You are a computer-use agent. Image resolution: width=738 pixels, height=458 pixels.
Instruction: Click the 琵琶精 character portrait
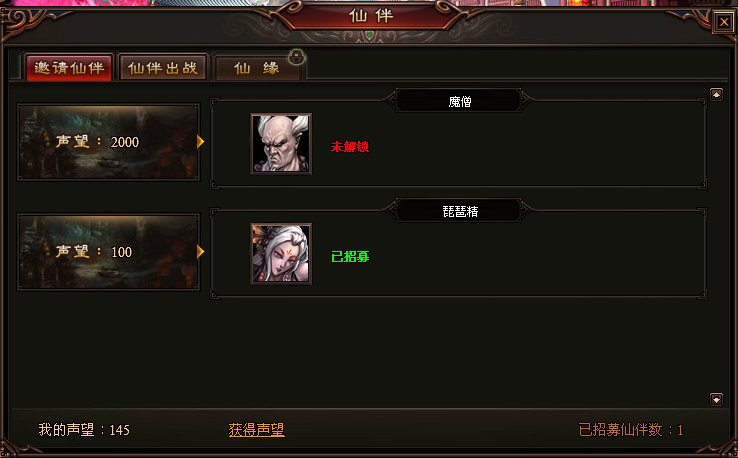(x=281, y=254)
